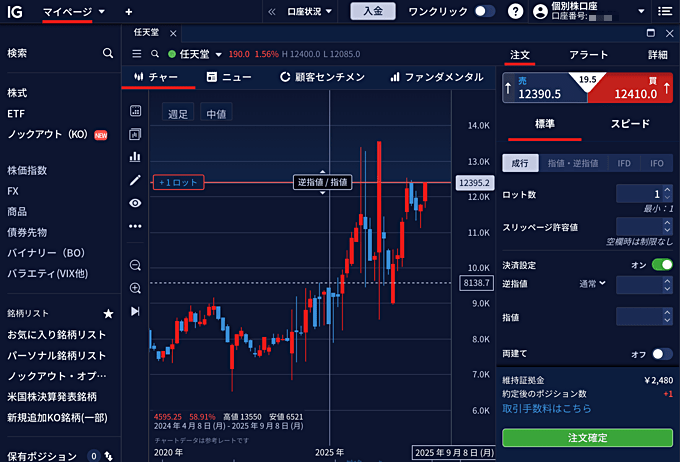Image resolution: width=680 pixels, height=462 pixels.
Task: Open お気に入り銘柄リスト
Action: point(56,334)
